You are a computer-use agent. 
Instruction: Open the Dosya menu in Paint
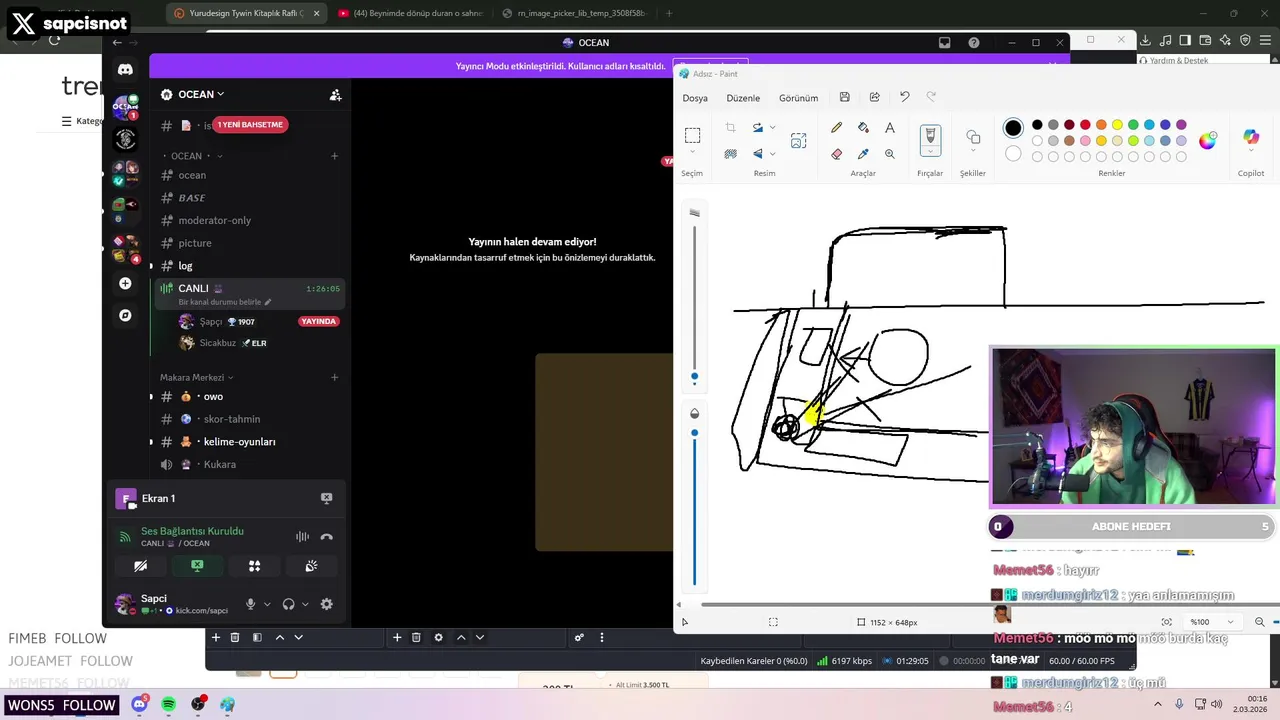pyautogui.click(x=695, y=98)
